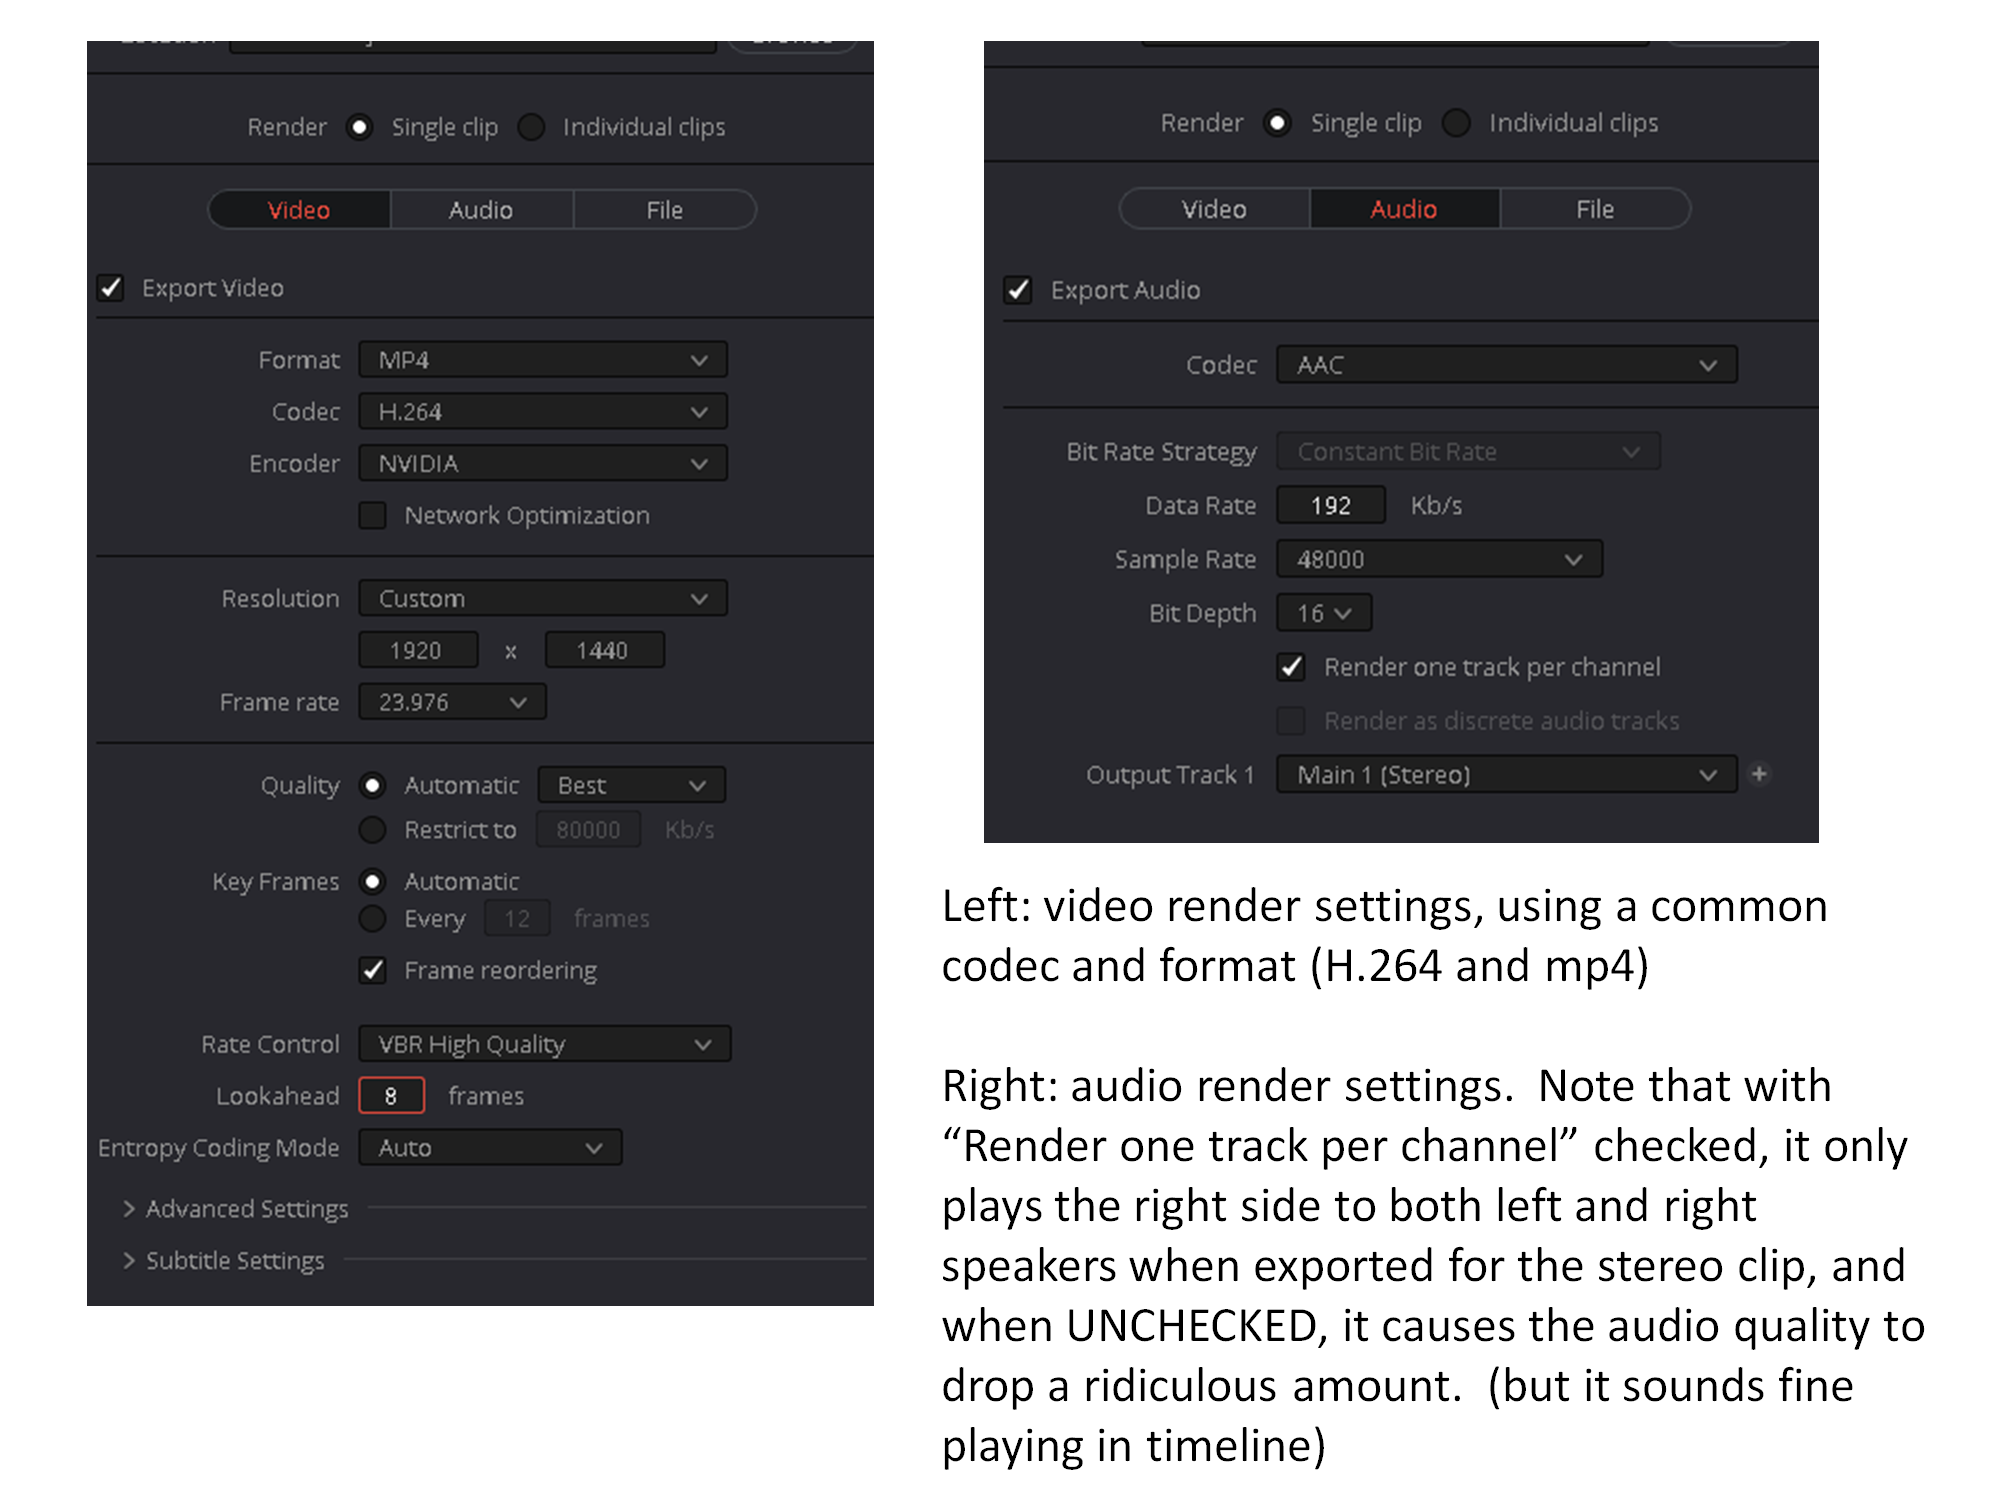The image size is (2000, 1500).
Task: Switch to Audio tab in left panel
Action: pyautogui.click(x=481, y=210)
